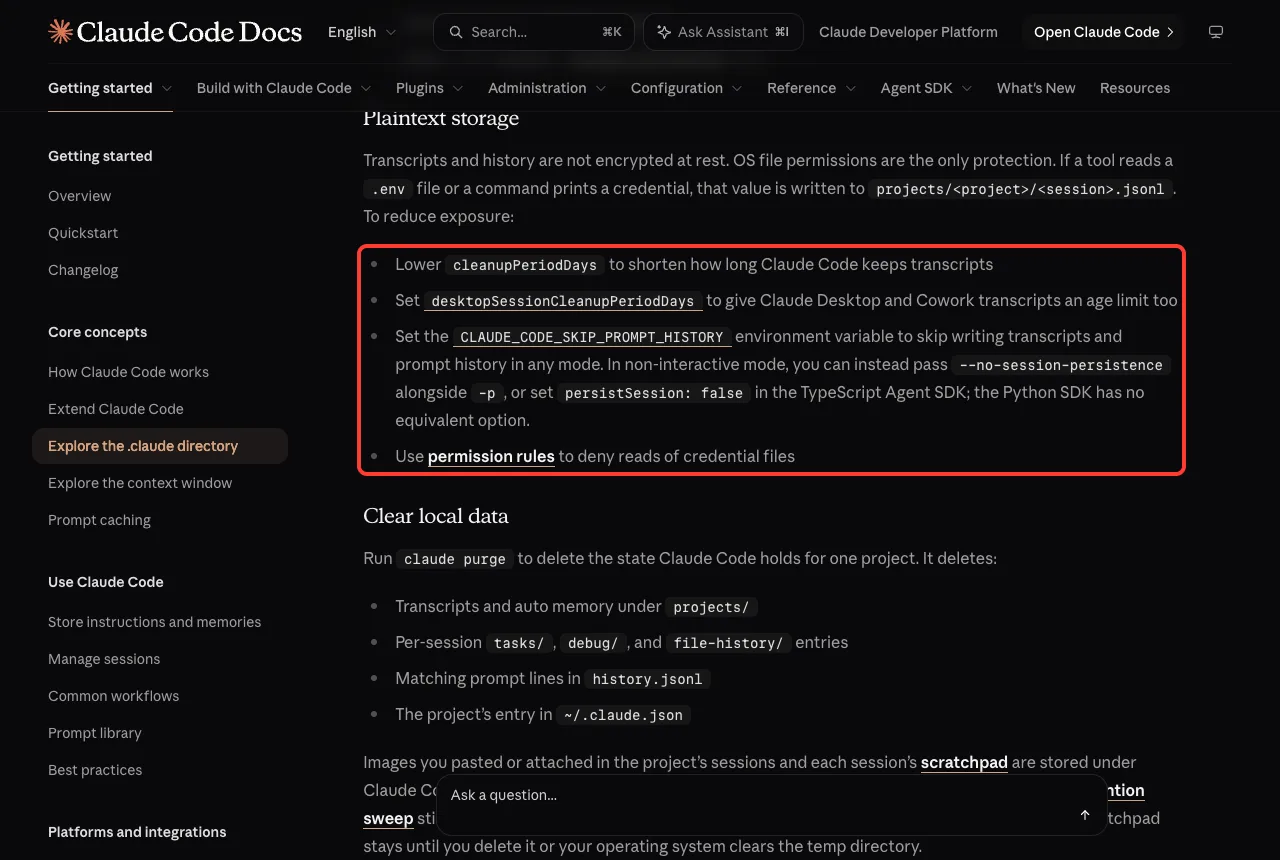The image size is (1280, 860).
Task: Toggle the theme monitor icon
Action: 1216,32
